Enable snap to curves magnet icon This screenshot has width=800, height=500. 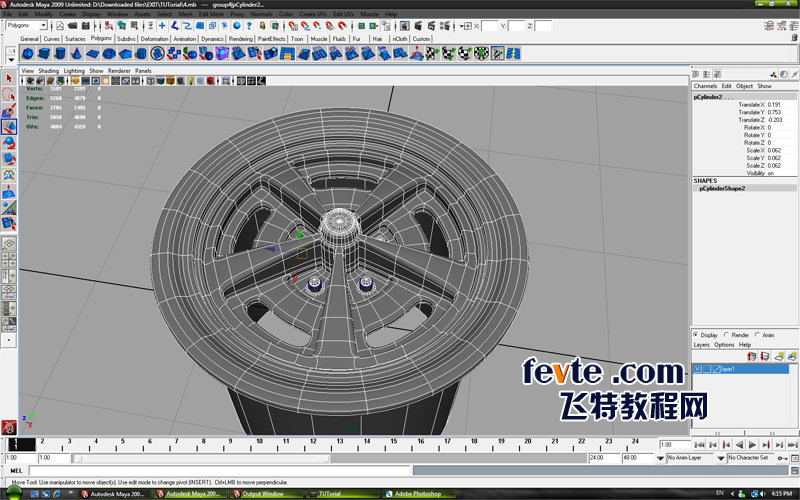pyautogui.click(x=305, y=26)
